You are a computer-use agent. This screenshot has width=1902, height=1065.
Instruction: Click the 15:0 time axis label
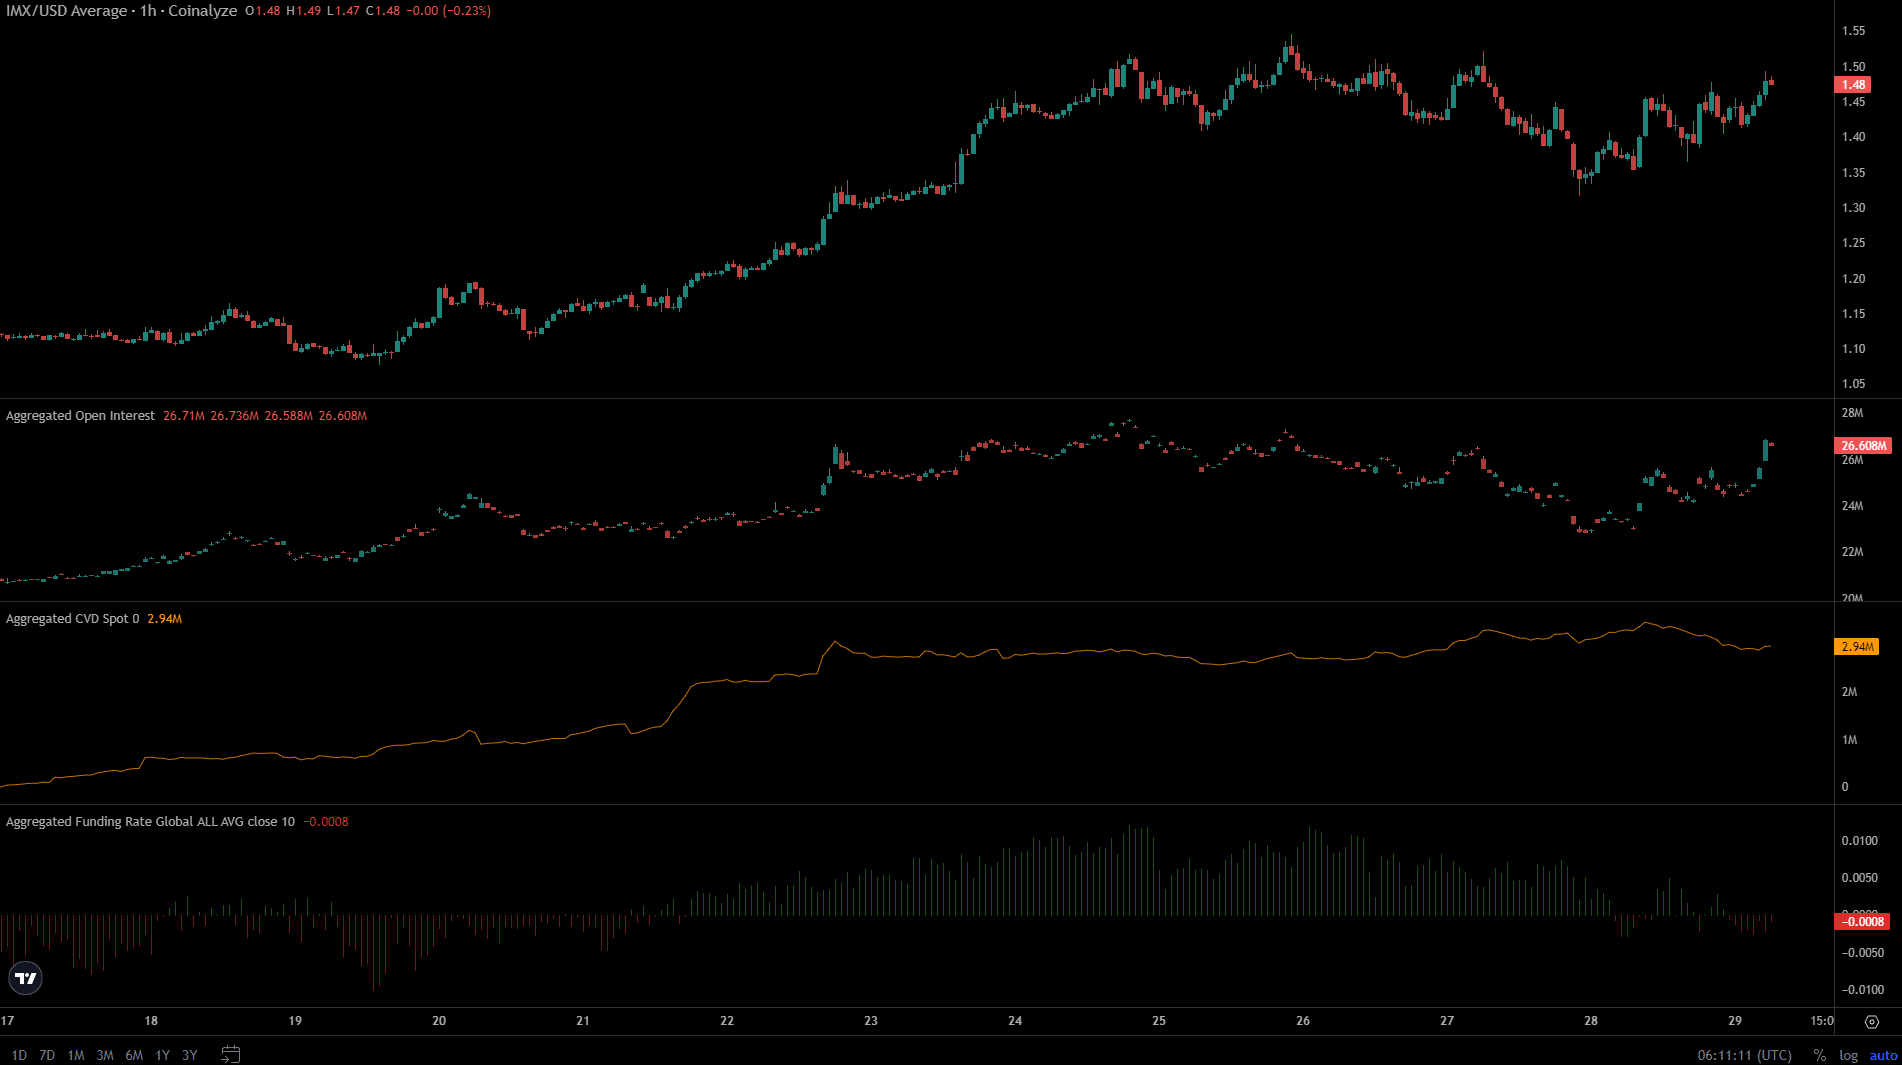click(x=1822, y=1021)
